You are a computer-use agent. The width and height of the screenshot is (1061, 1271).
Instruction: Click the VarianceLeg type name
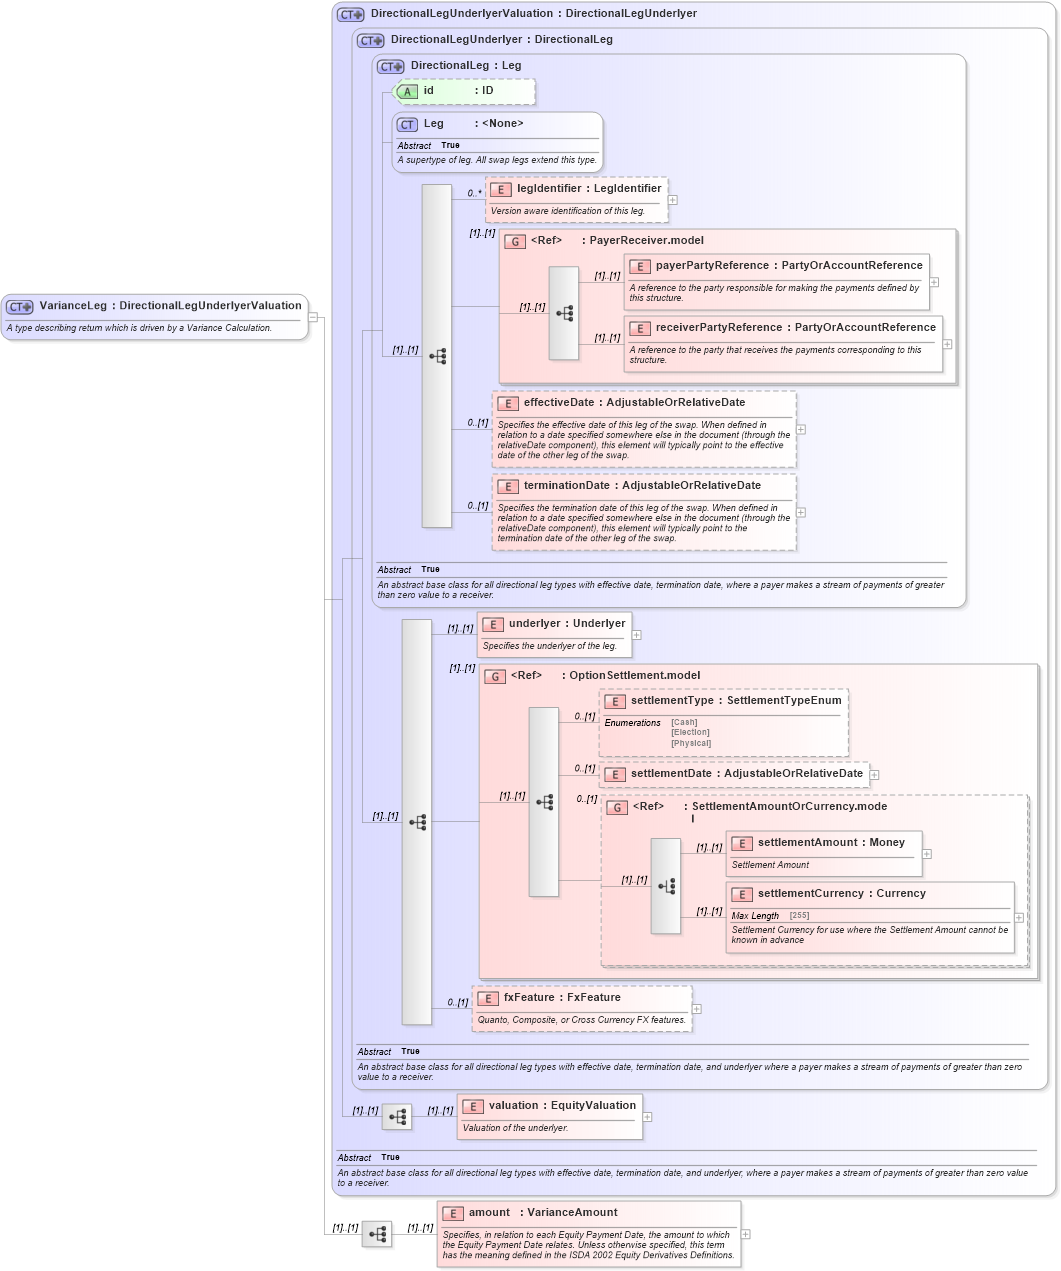click(x=73, y=306)
